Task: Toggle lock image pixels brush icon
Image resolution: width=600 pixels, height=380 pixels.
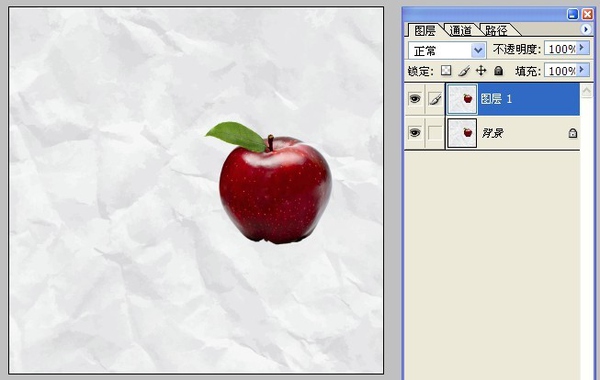Action: [464, 71]
